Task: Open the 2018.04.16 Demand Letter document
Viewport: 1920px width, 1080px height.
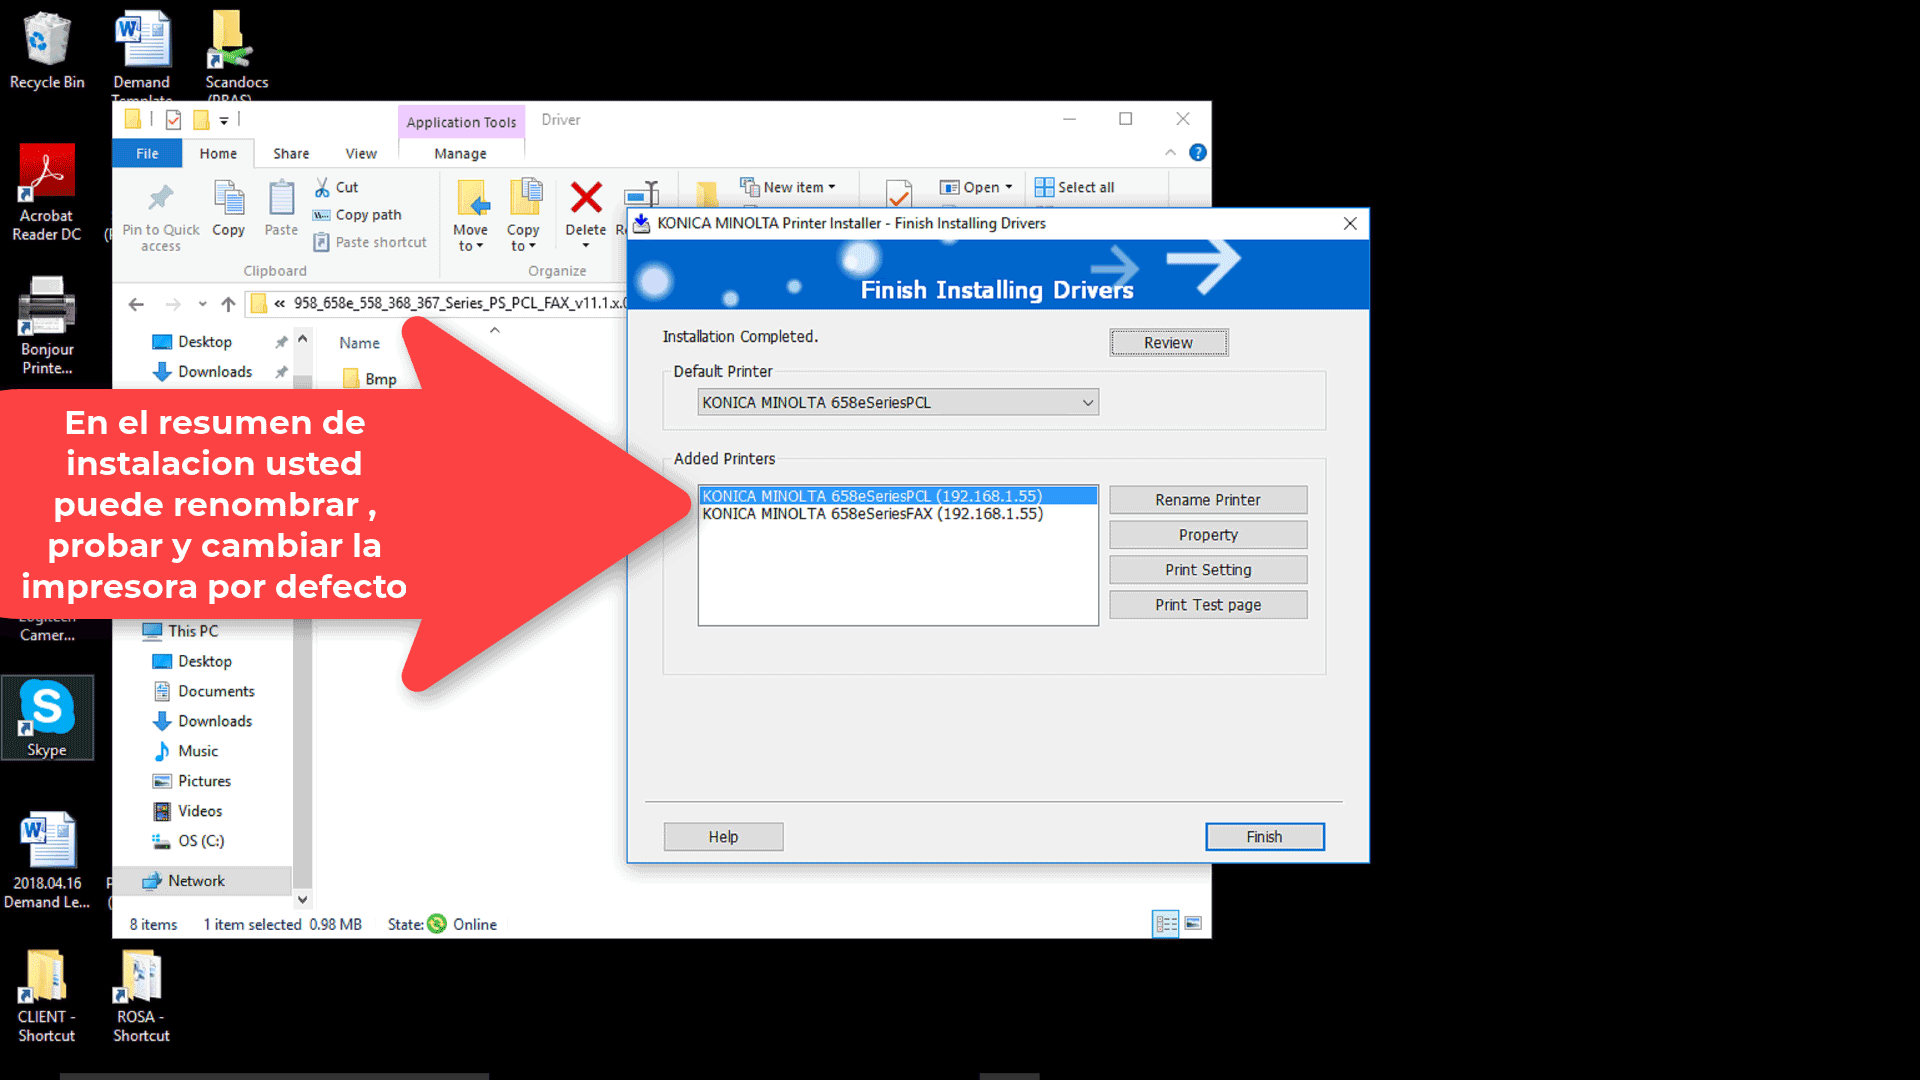Action: pyautogui.click(x=46, y=860)
